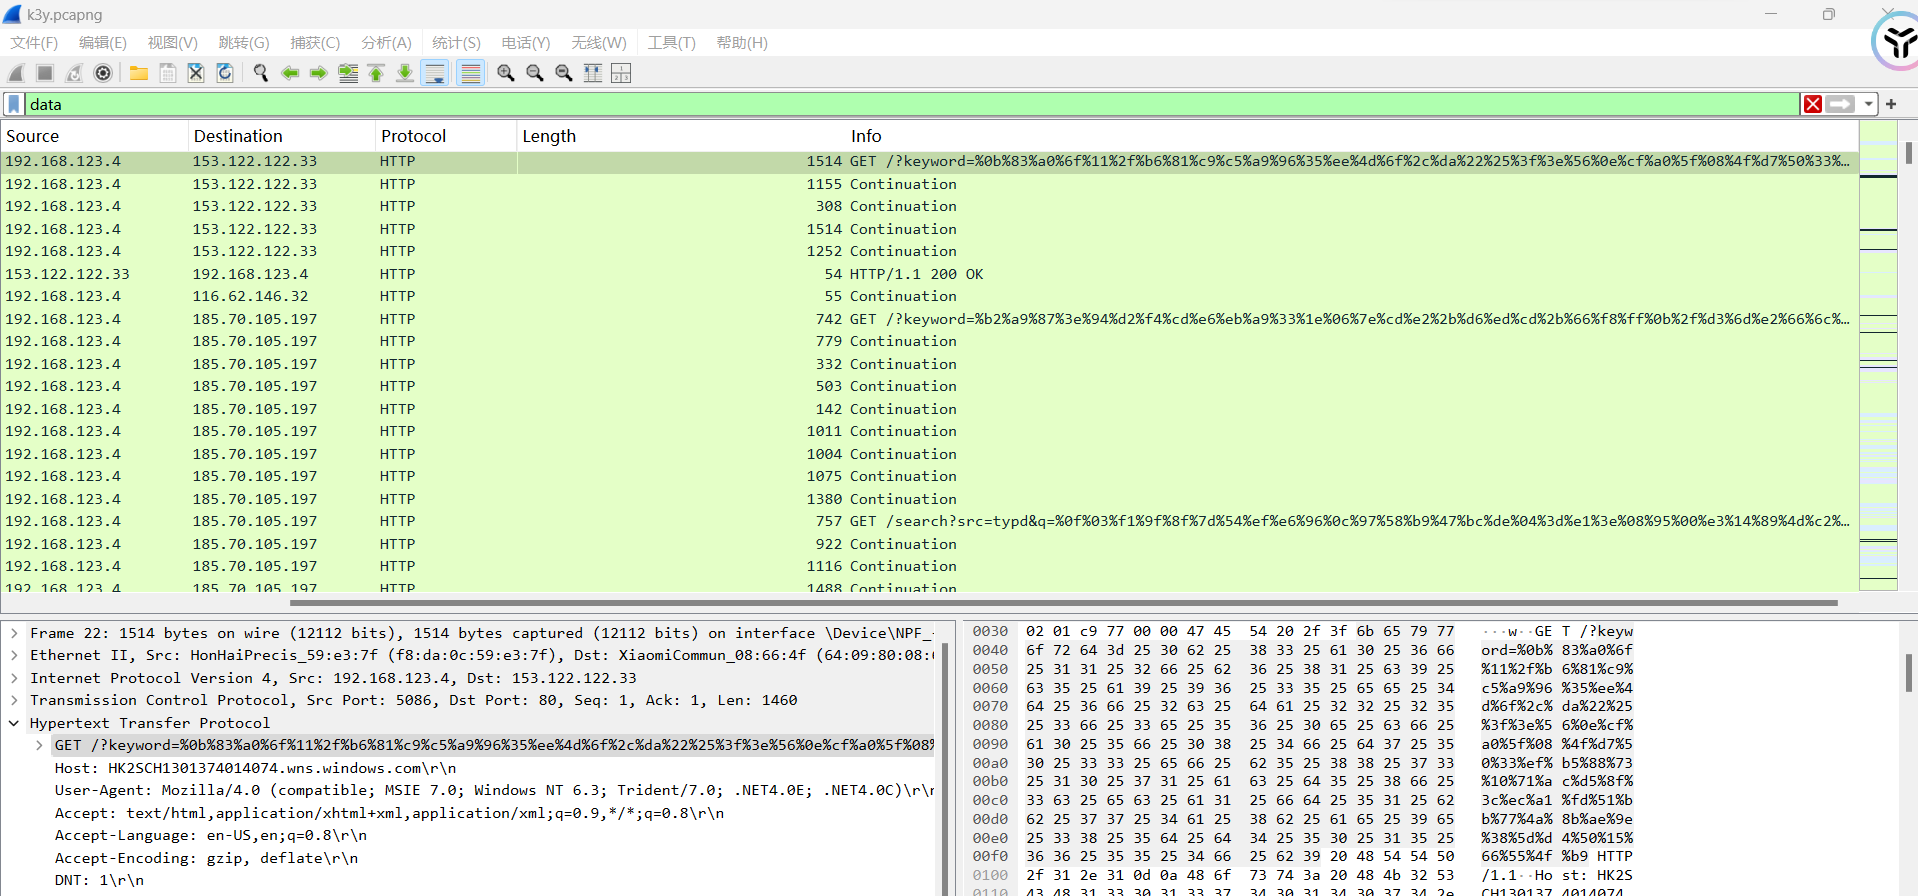Go back with the left green arrow
This screenshot has width=1918, height=896.
pos(290,73)
